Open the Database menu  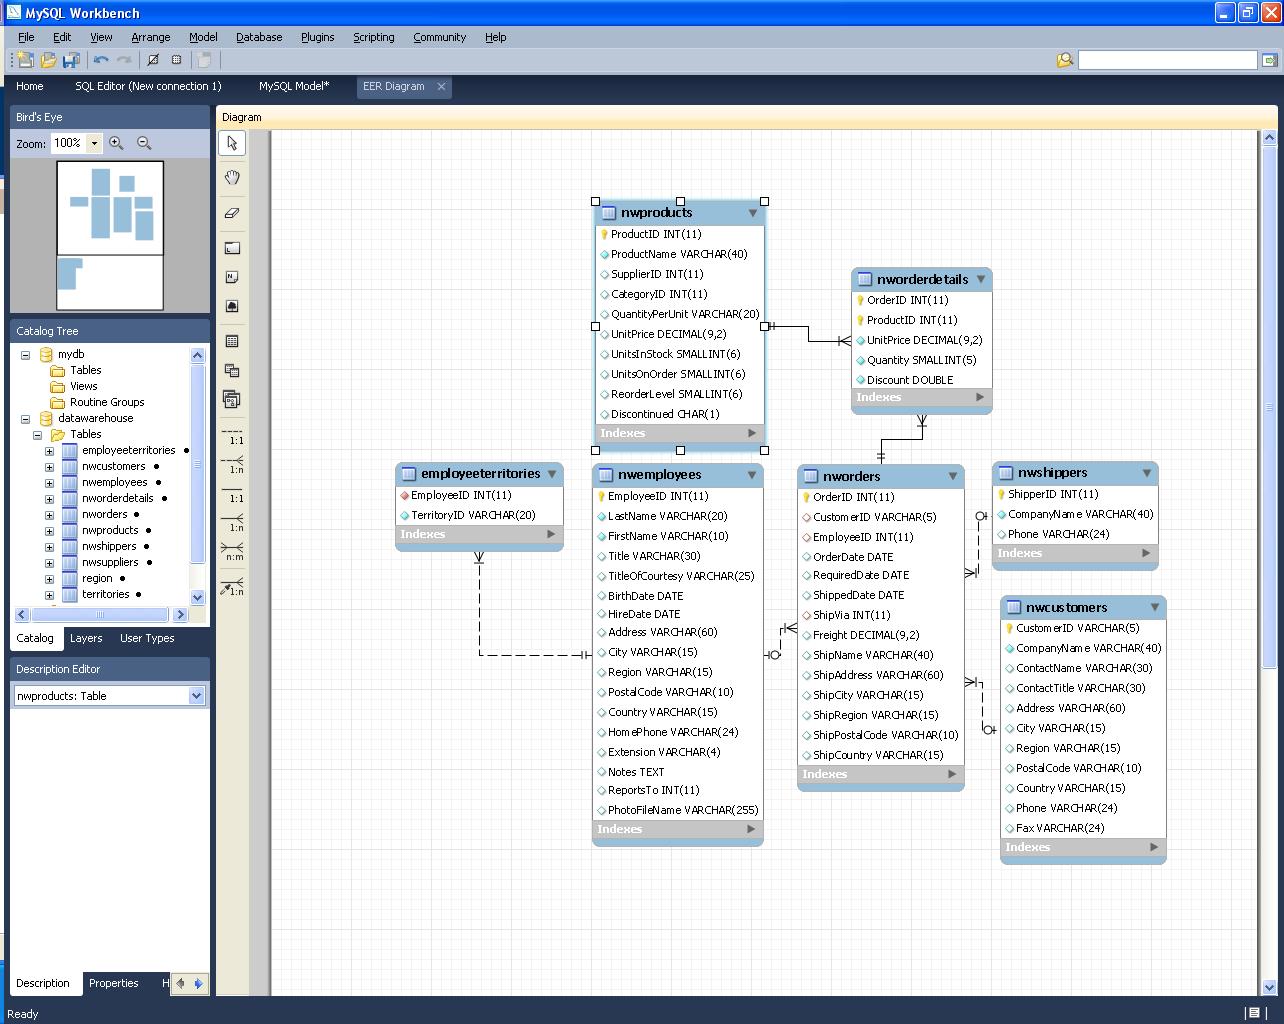point(258,37)
